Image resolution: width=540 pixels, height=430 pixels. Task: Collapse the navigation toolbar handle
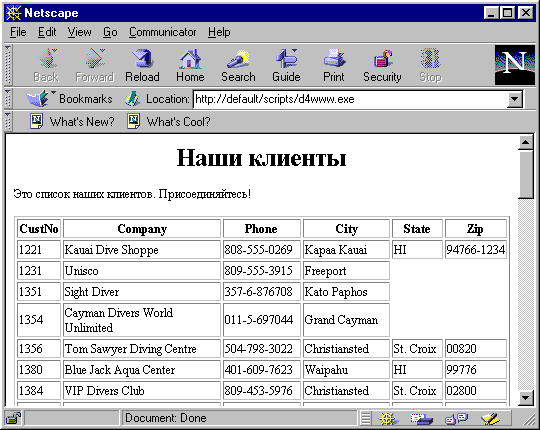point(8,65)
